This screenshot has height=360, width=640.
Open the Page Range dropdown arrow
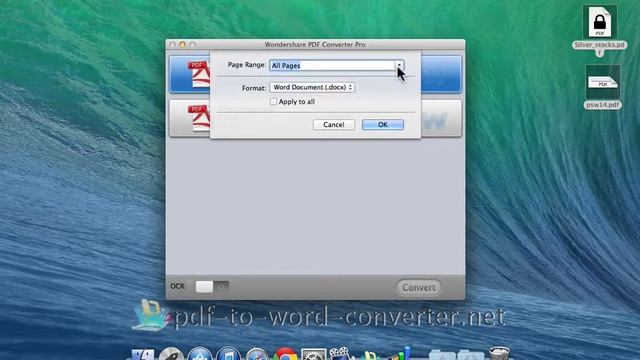(400, 65)
